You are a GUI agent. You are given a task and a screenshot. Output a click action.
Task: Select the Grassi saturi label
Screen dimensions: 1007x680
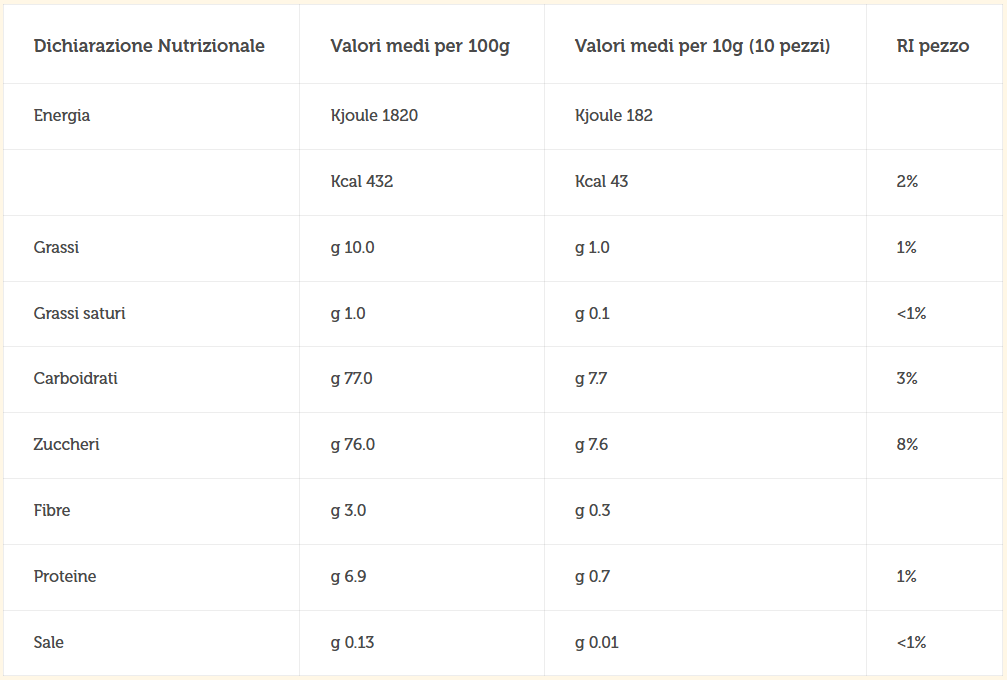pyautogui.click(x=80, y=313)
